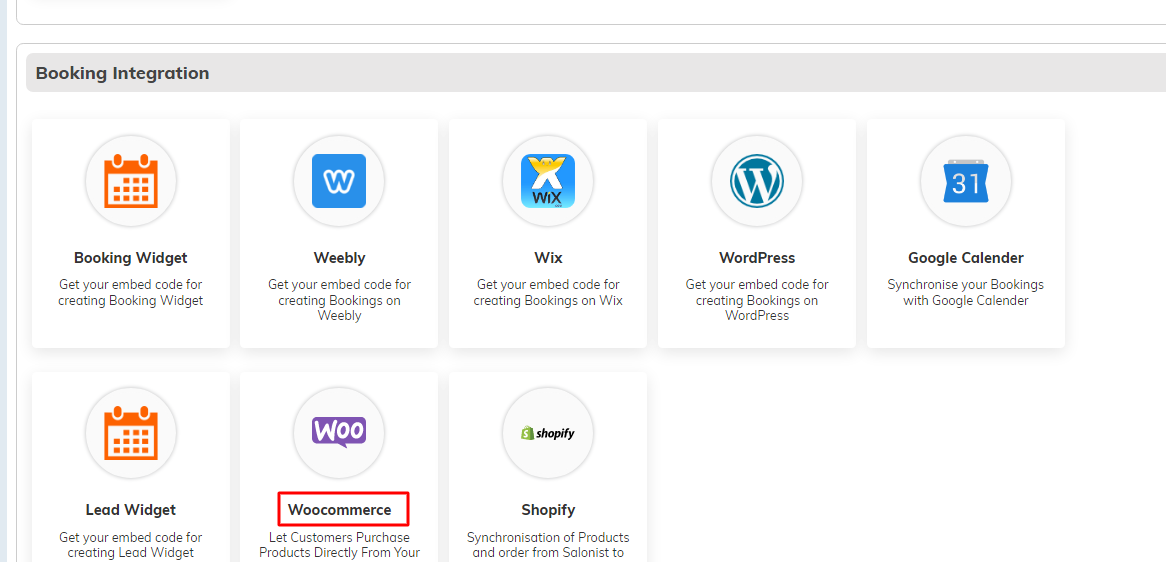Open the Shopify integration title
The height and width of the screenshot is (562, 1166).
548,510
